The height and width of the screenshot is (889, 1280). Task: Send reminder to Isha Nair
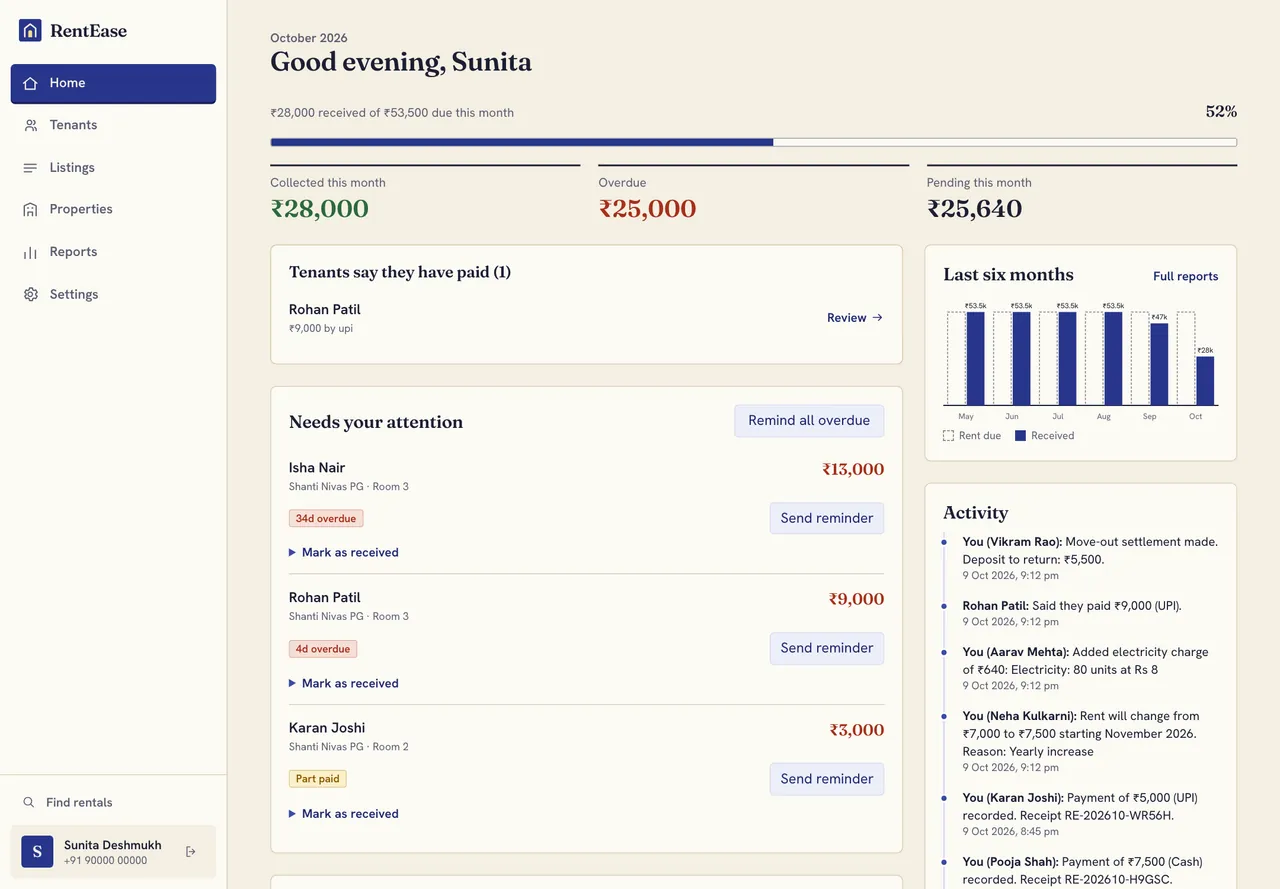pyautogui.click(x=827, y=518)
